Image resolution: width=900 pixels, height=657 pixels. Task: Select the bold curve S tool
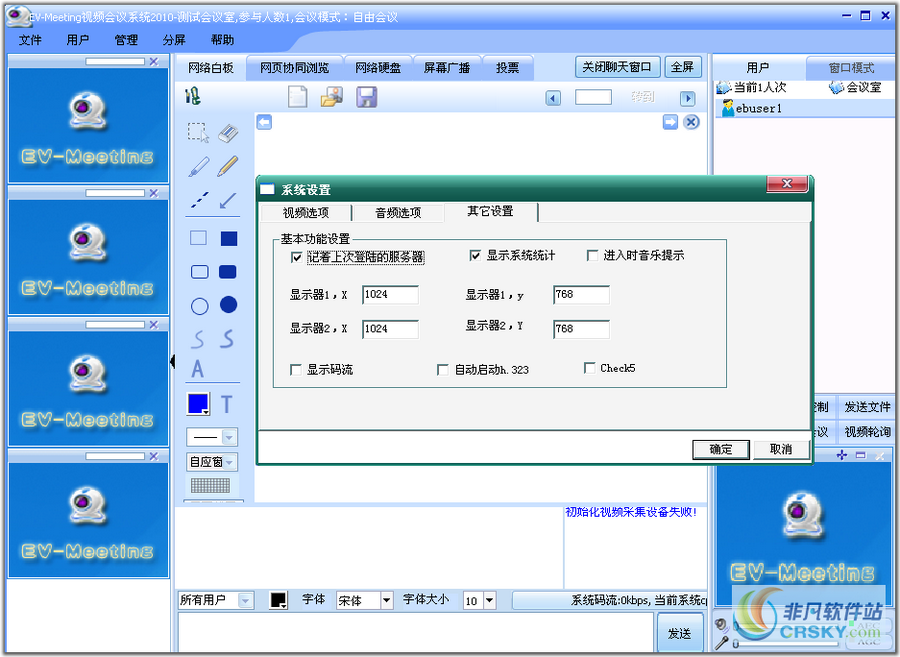(x=228, y=339)
